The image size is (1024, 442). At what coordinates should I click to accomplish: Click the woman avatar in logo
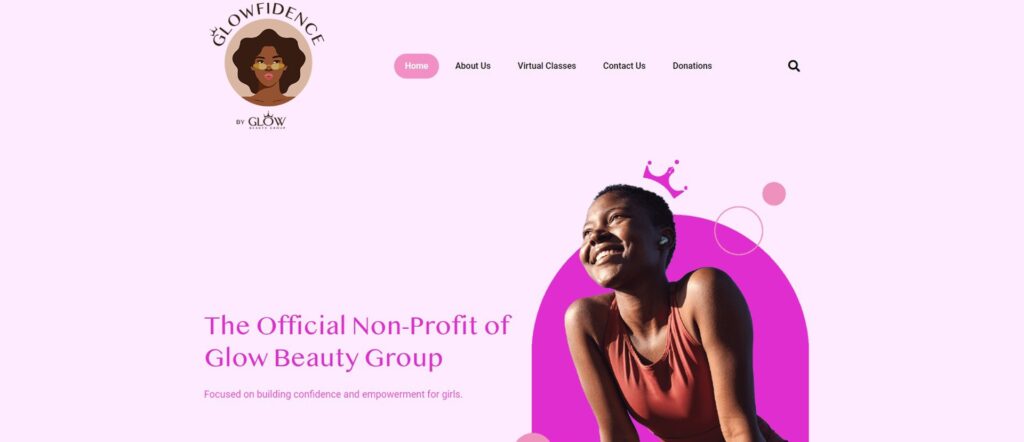point(268,63)
